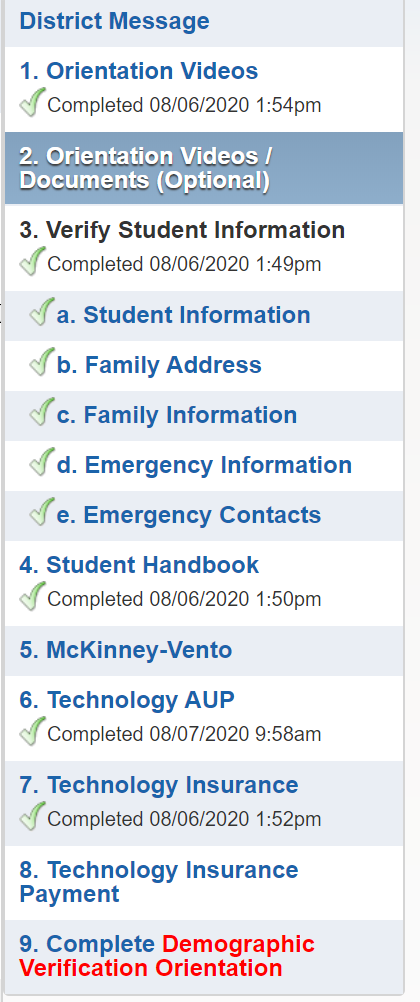Click the checkmark under Student Handbook
The image size is (420, 1002).
[32, 596]
